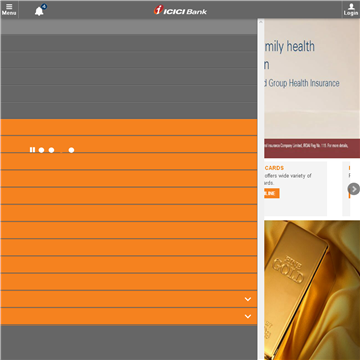Select the last slideshow indicator dot
The image size is (360, 360).
click(71, 150)
